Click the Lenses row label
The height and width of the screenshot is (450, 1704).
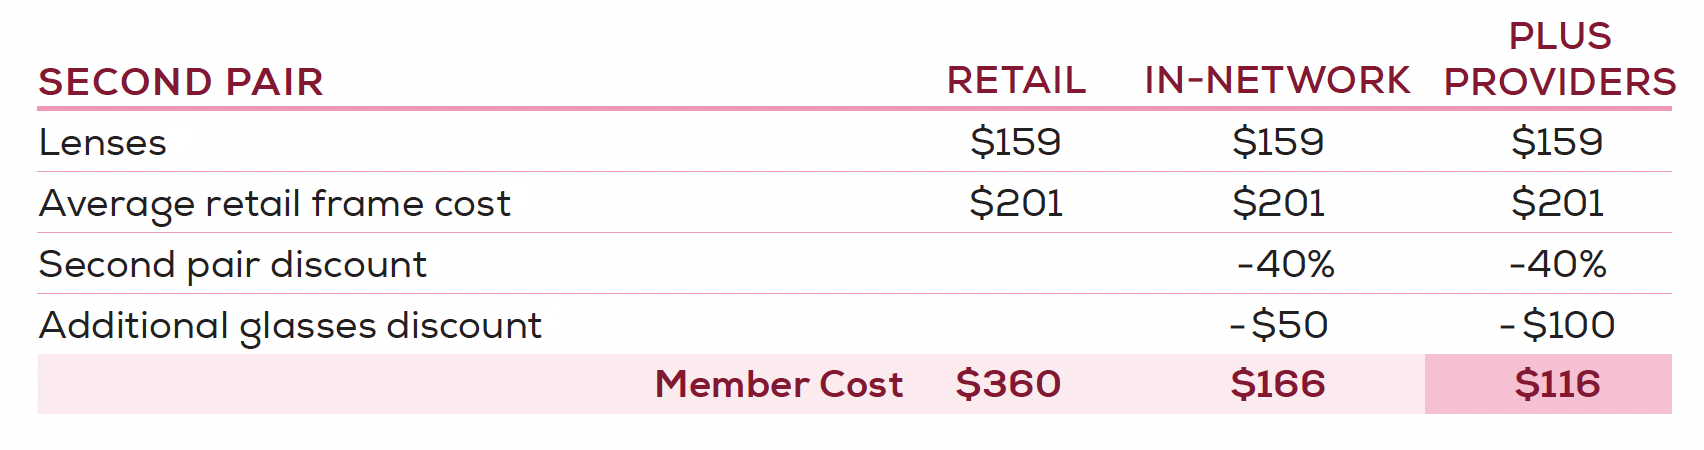[102, 143]
